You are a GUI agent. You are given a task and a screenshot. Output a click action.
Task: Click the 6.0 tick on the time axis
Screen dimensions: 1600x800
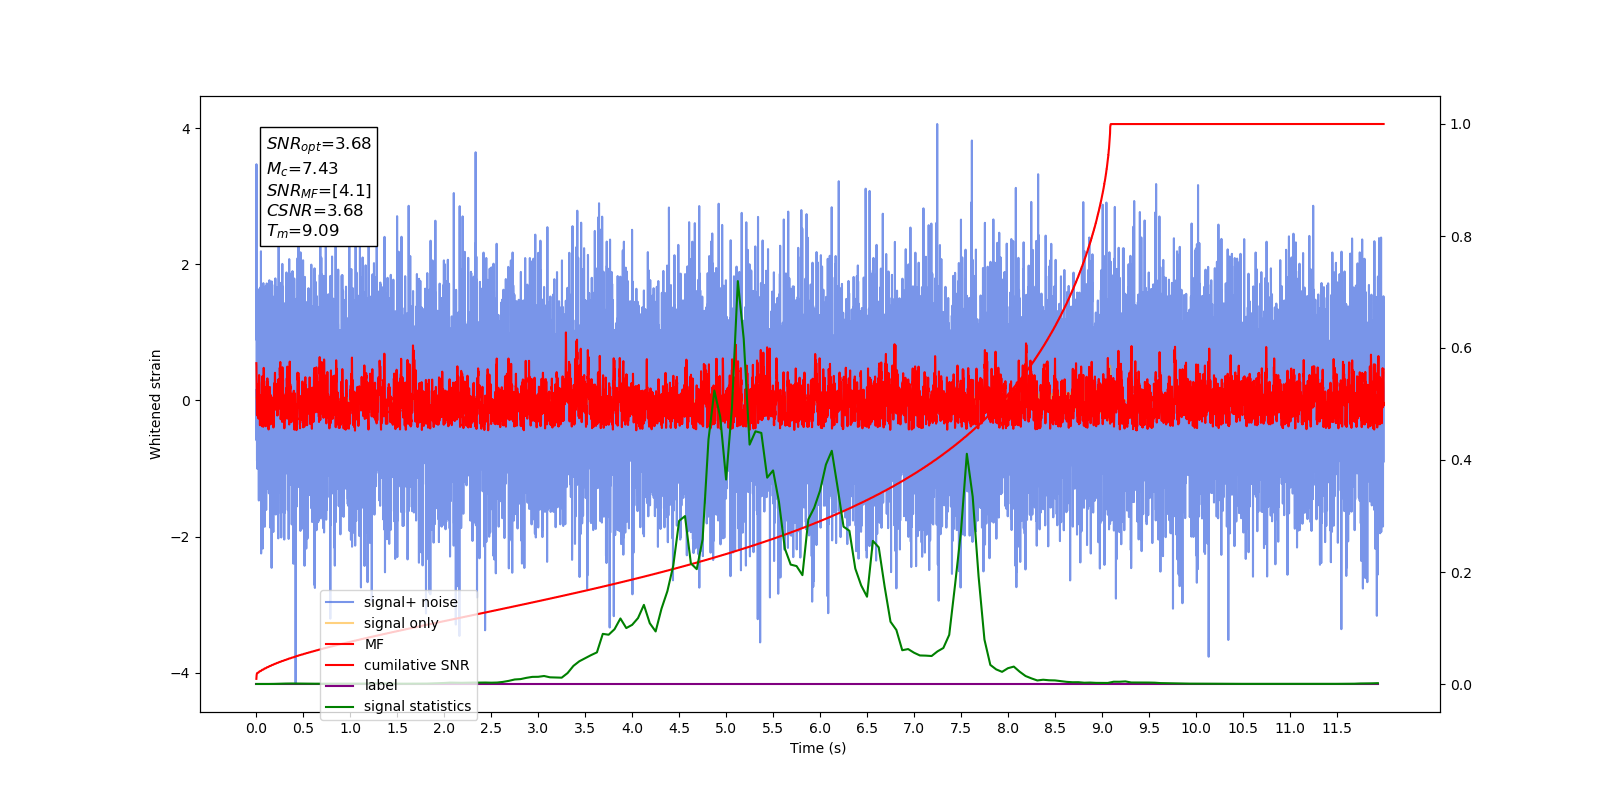(x=820, y=728)
